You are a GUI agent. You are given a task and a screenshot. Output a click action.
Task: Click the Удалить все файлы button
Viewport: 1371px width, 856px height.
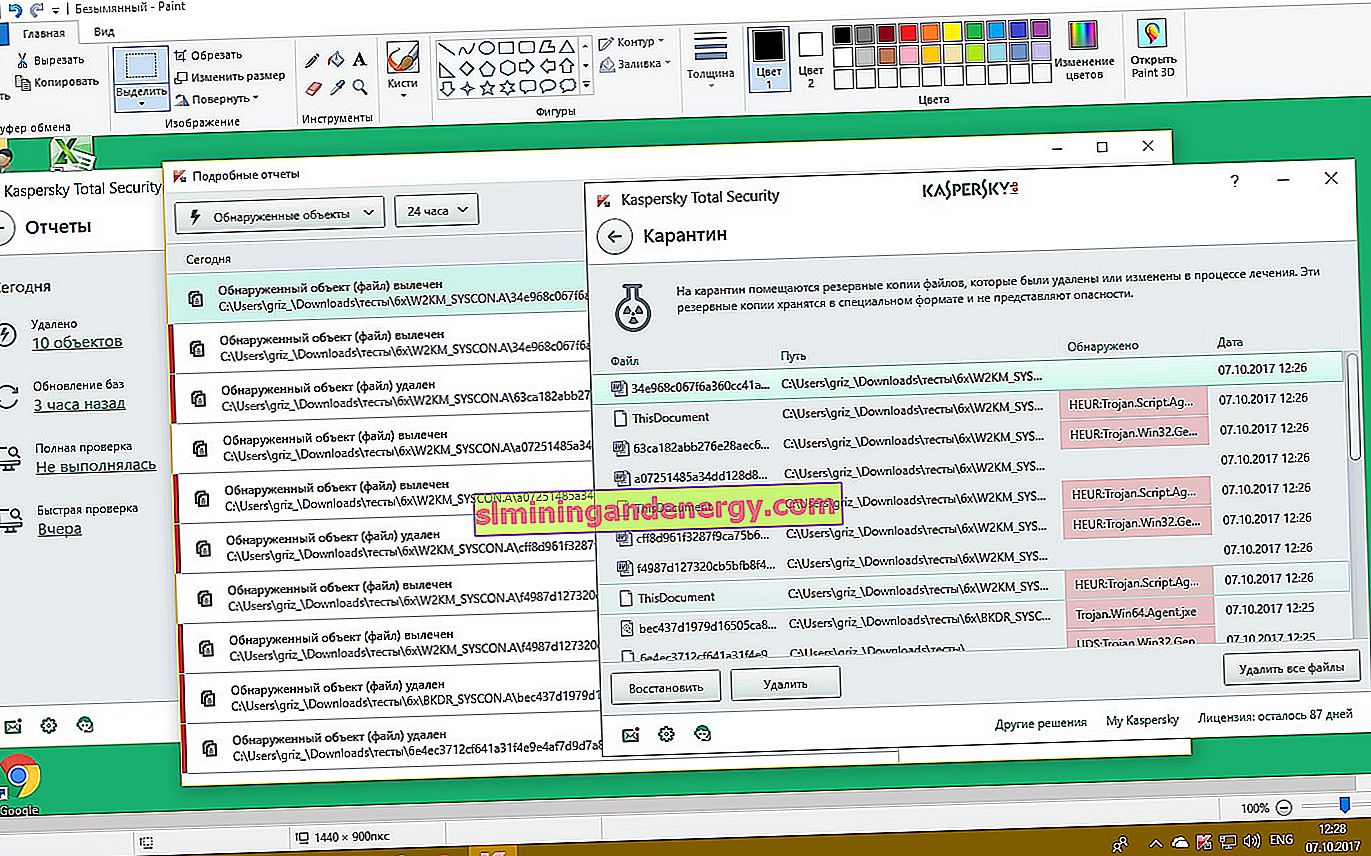click(x=1290, y=667)
